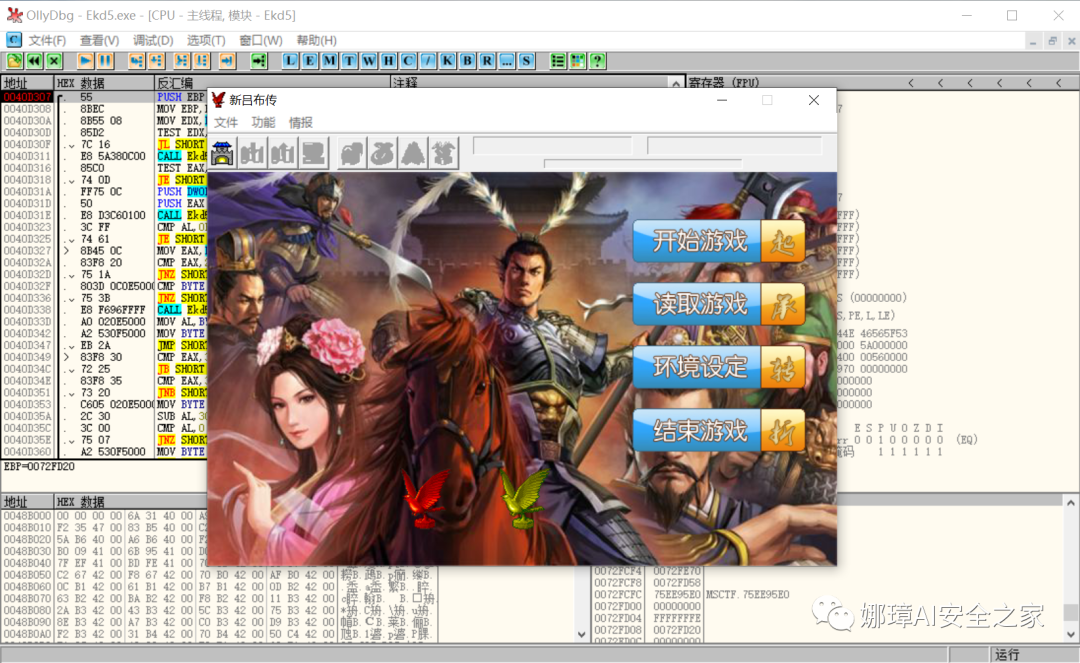Open OllyDbg 查看(V) menu
Screen dimensions: 1080x663
pos(99,41)
